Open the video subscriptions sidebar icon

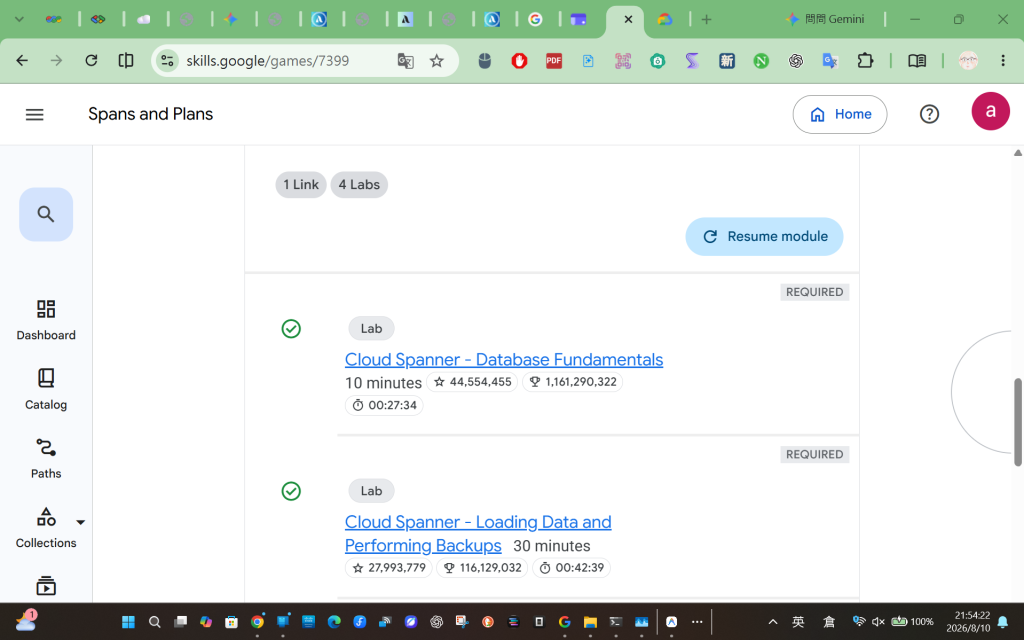pos(46,586)
